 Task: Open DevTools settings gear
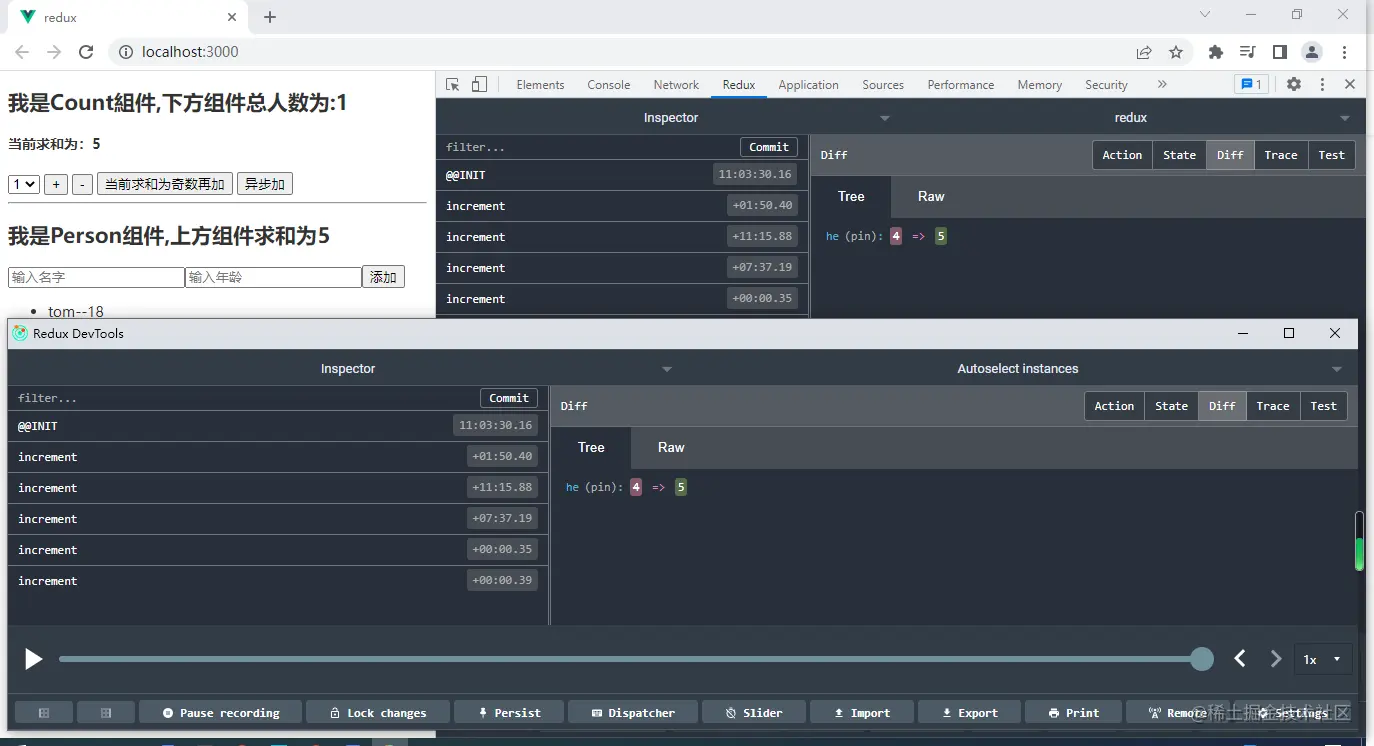[x=1294, y=85]
